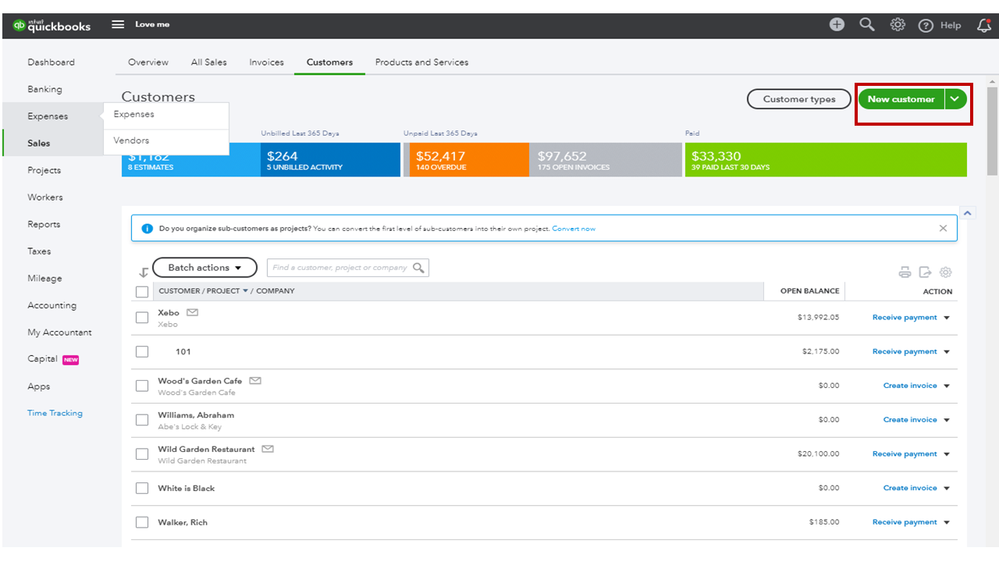This screenshot has width=999, height=562.
Task: Dismiss the sub-customers info banner
Action: [943, 228]
